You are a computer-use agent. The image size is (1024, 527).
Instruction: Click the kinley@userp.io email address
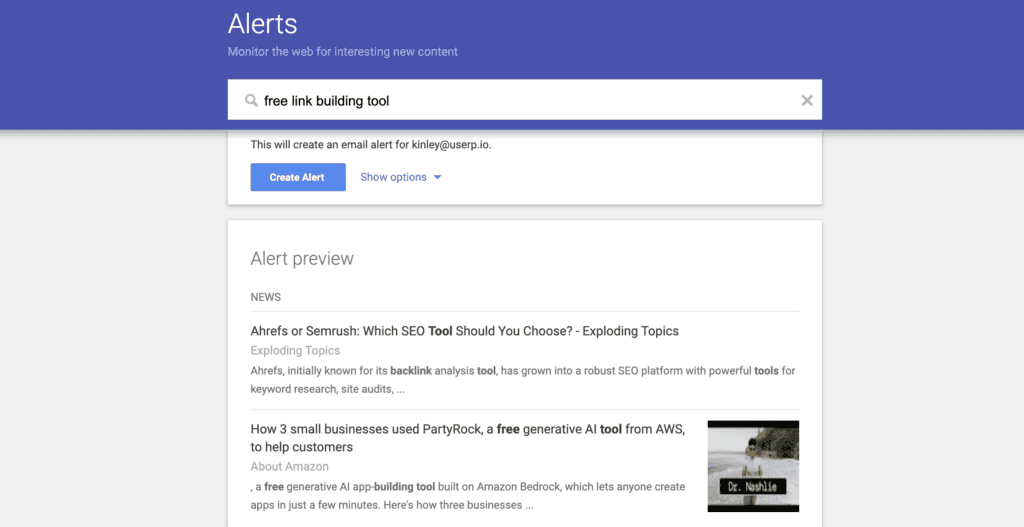coord(451,145)
